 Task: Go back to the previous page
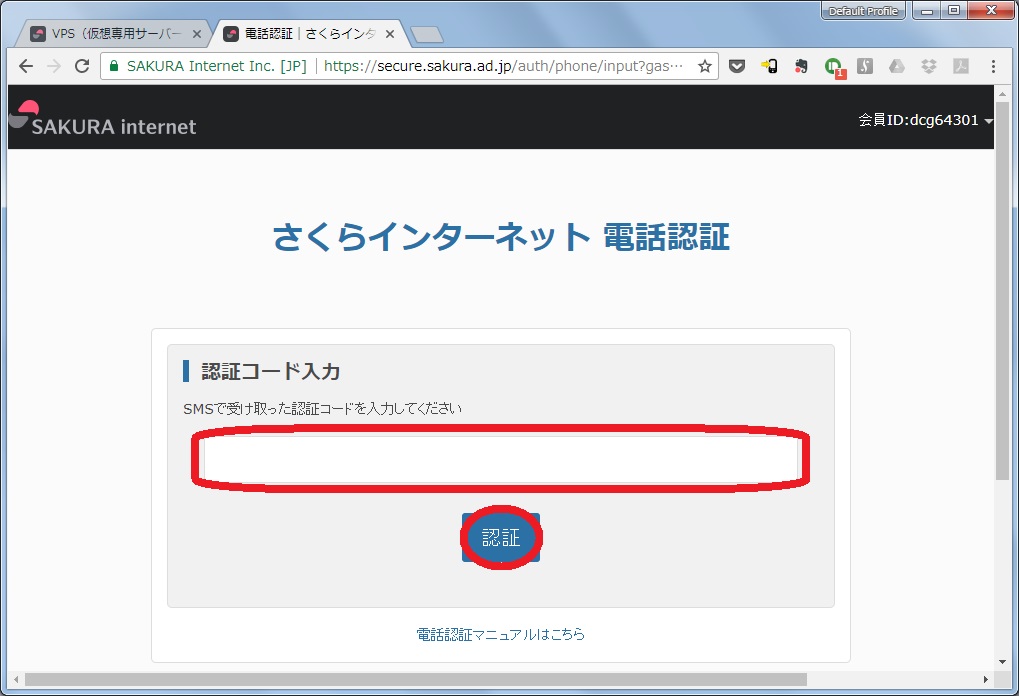pos(25,66)
